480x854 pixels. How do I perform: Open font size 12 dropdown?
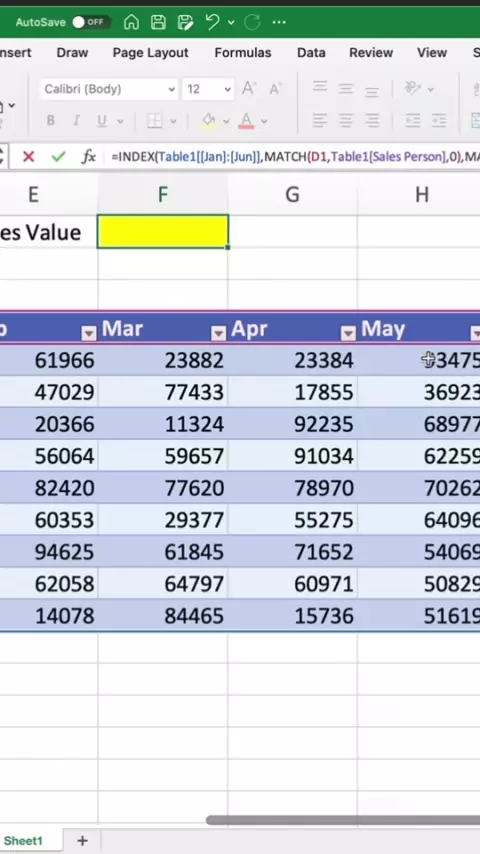(208, 89)
